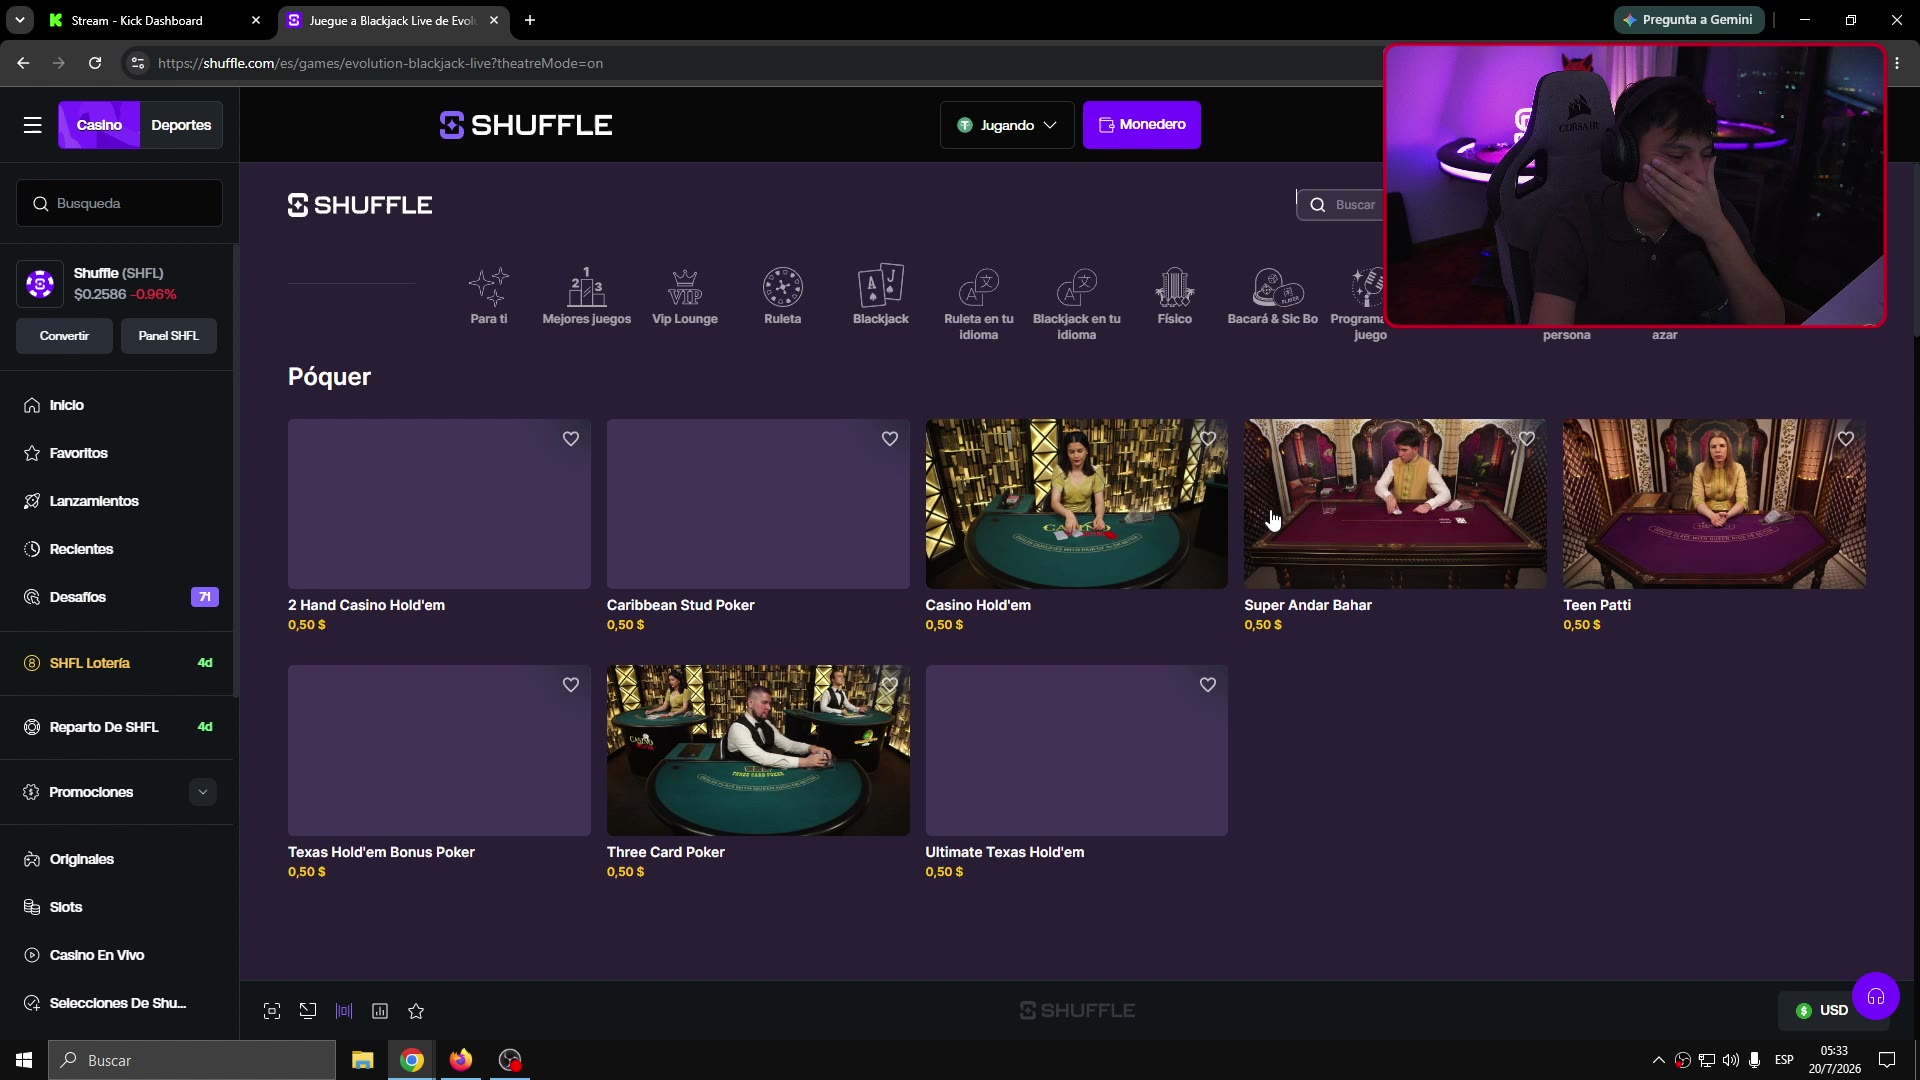Favorite Three Card Poker with heart
The width and height of the screenshot is (1920, 1080).
coord(890,685)
